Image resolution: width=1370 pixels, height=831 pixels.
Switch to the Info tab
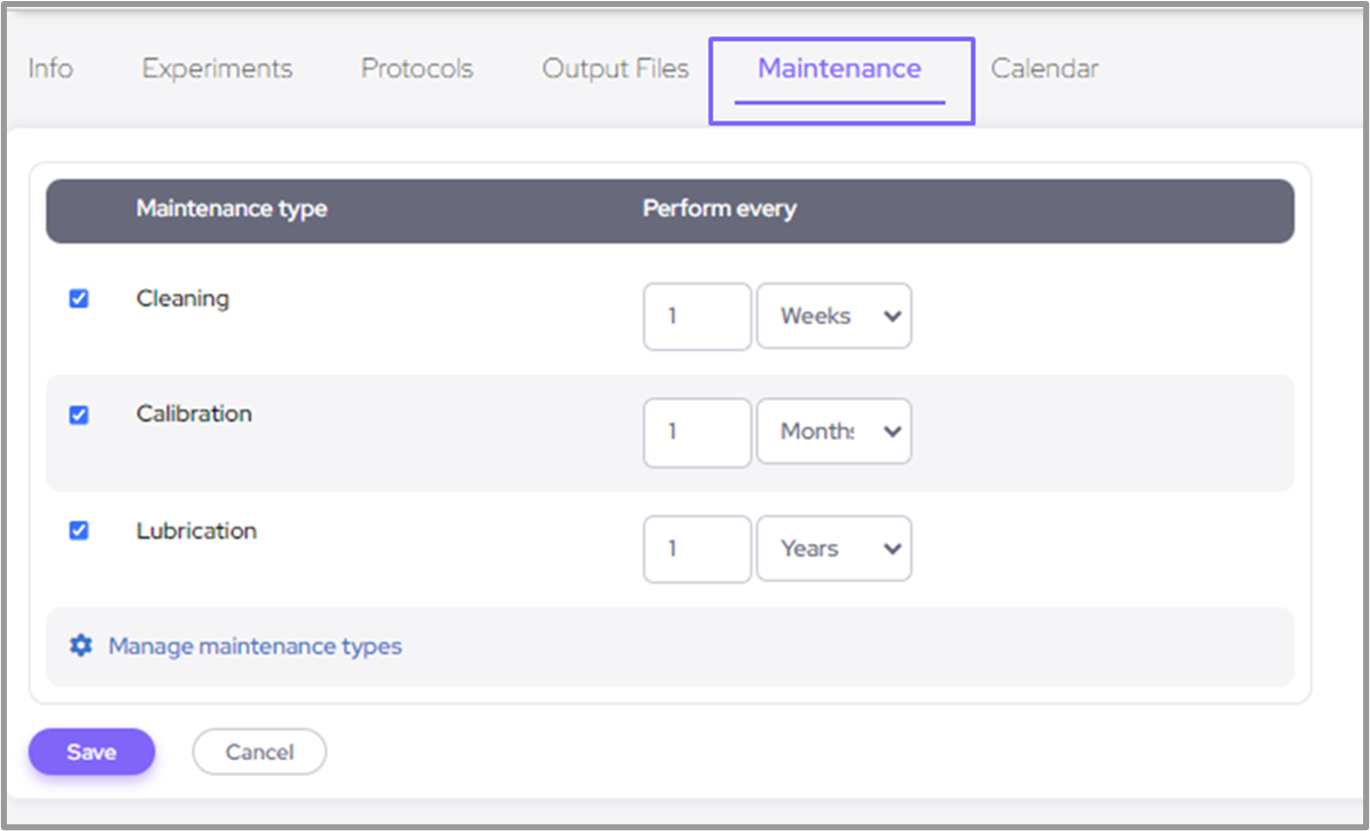[x=50, y=69]
